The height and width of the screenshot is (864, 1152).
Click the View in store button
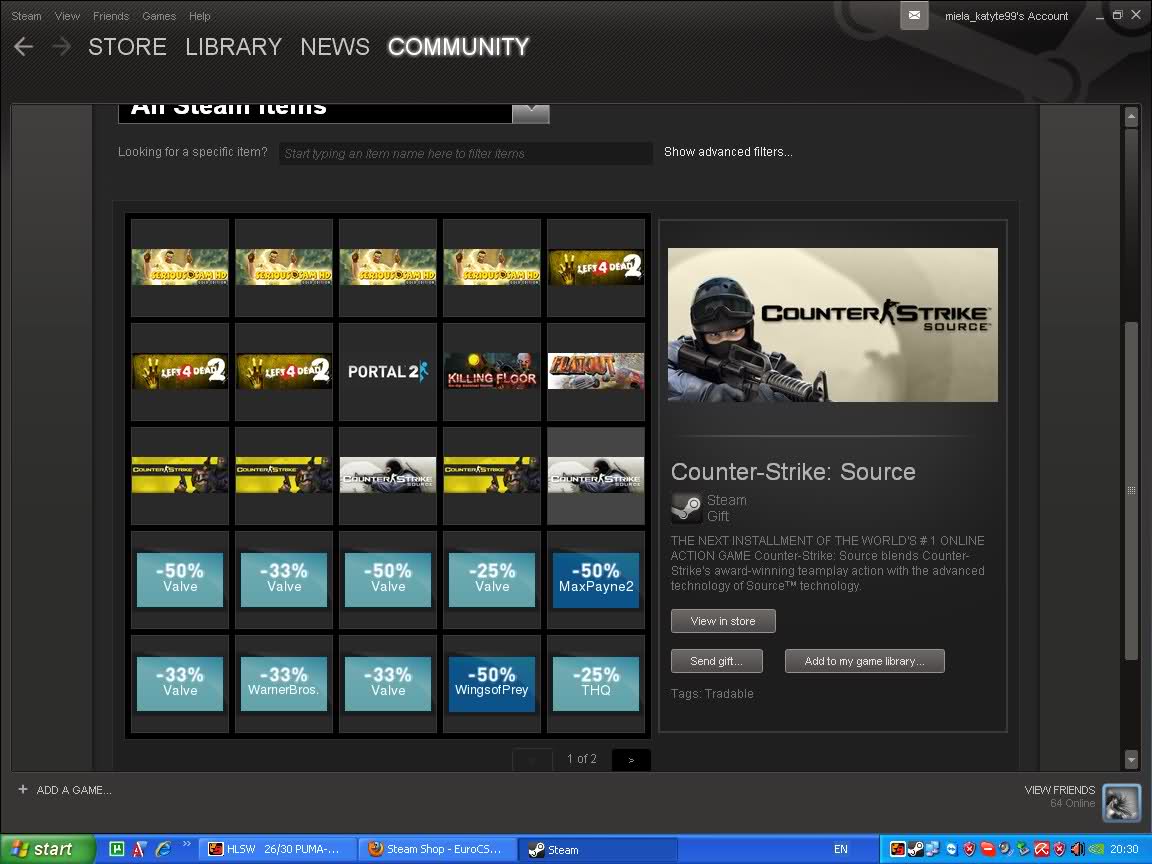[x=723, y=621]
